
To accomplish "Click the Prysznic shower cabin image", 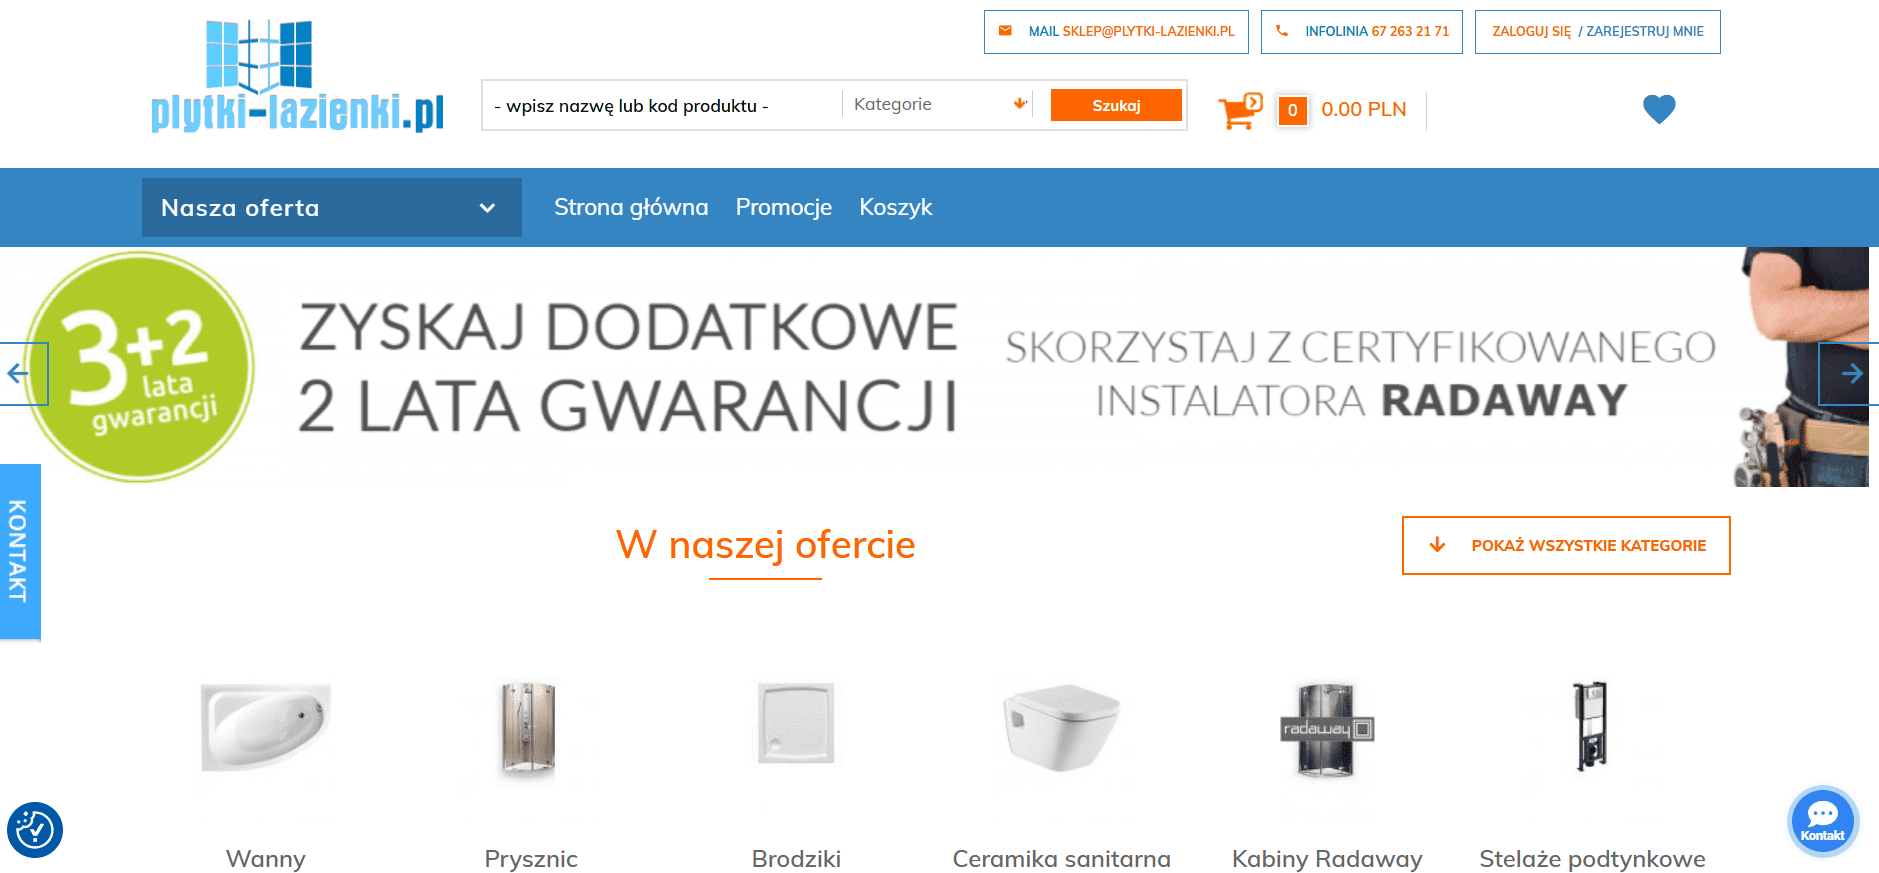I will coord(528,728).
